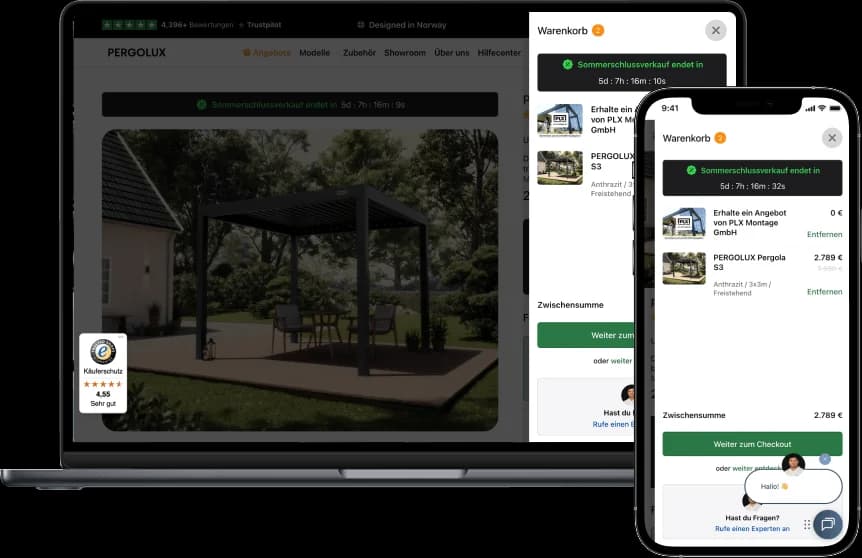Remove PLX Montage offer on phone cart
The height and width of the screenshot is (558, 862).
(824, 234)
